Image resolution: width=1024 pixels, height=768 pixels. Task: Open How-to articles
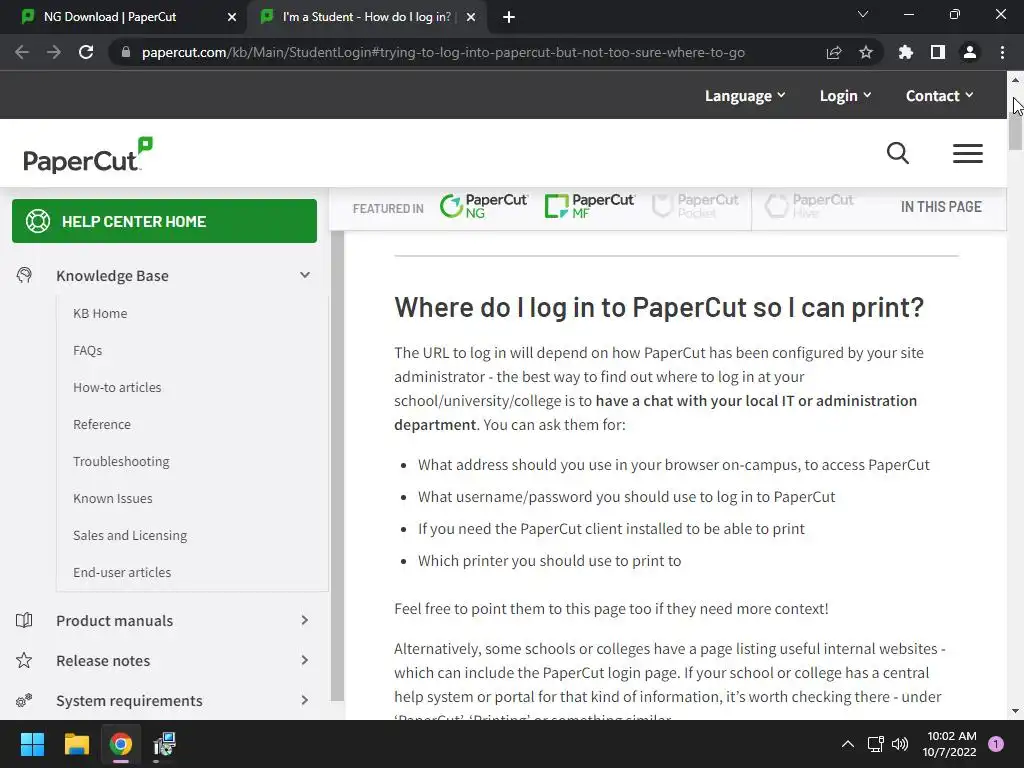[x=117, y=387]
